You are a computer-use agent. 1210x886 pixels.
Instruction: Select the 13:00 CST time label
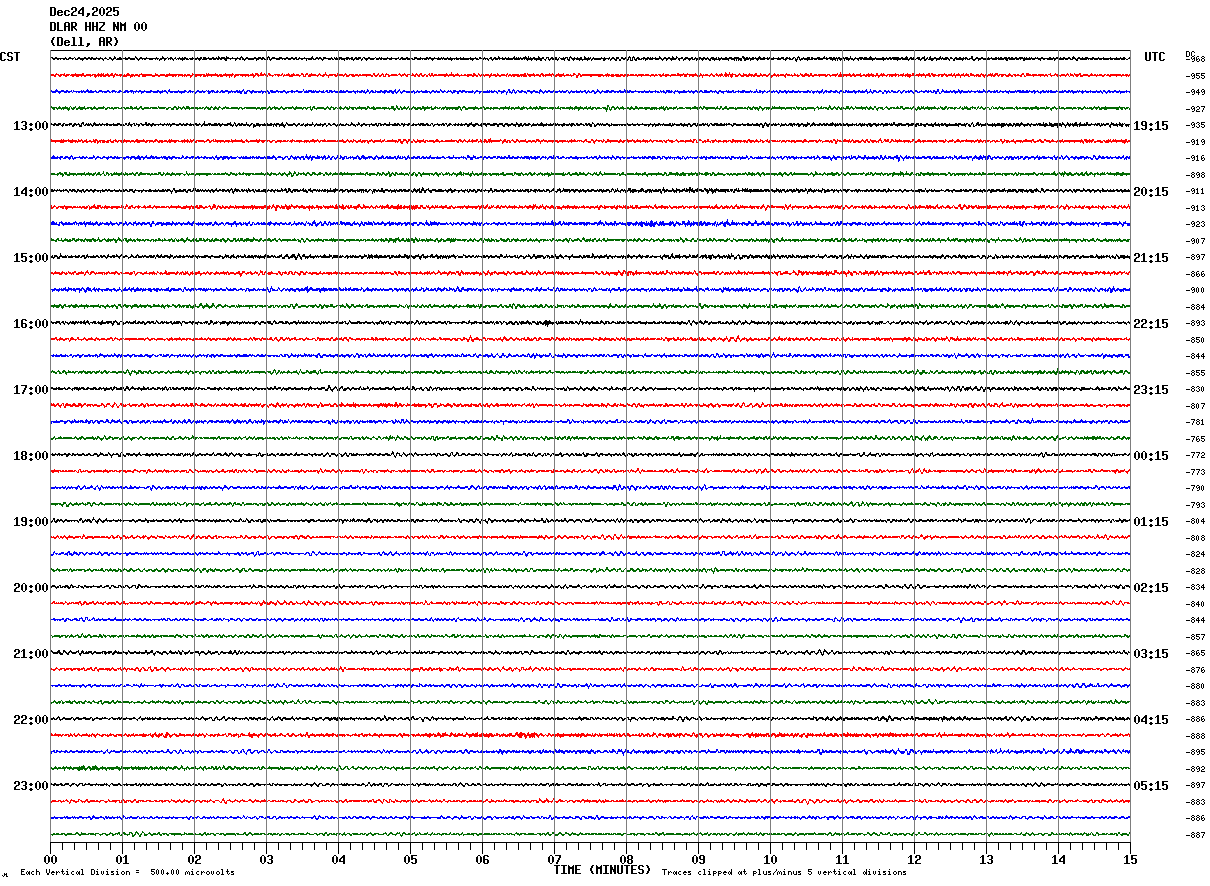point(31,126)
